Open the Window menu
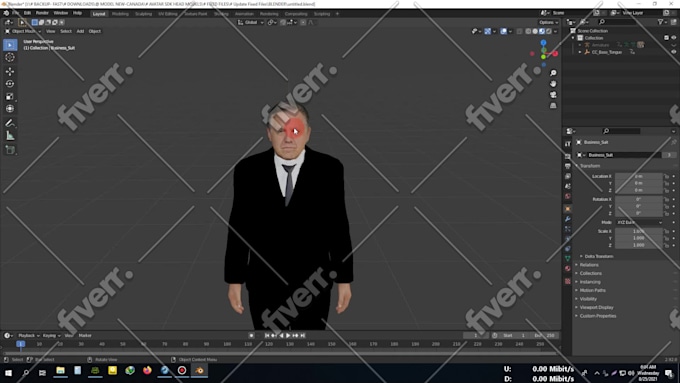680x383 pixels. [x=61, y=13]
